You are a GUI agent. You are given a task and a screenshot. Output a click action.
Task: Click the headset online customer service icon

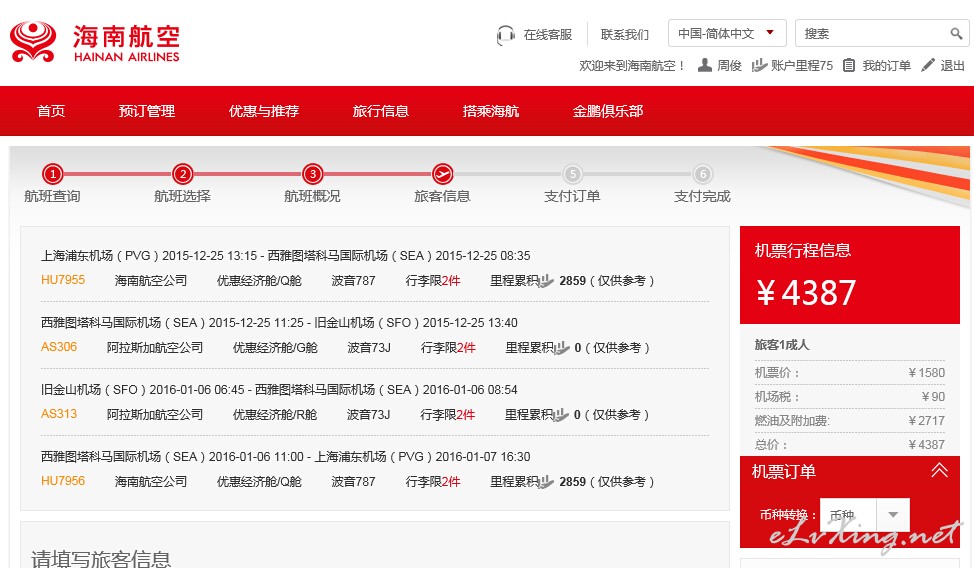pos(506,35)
